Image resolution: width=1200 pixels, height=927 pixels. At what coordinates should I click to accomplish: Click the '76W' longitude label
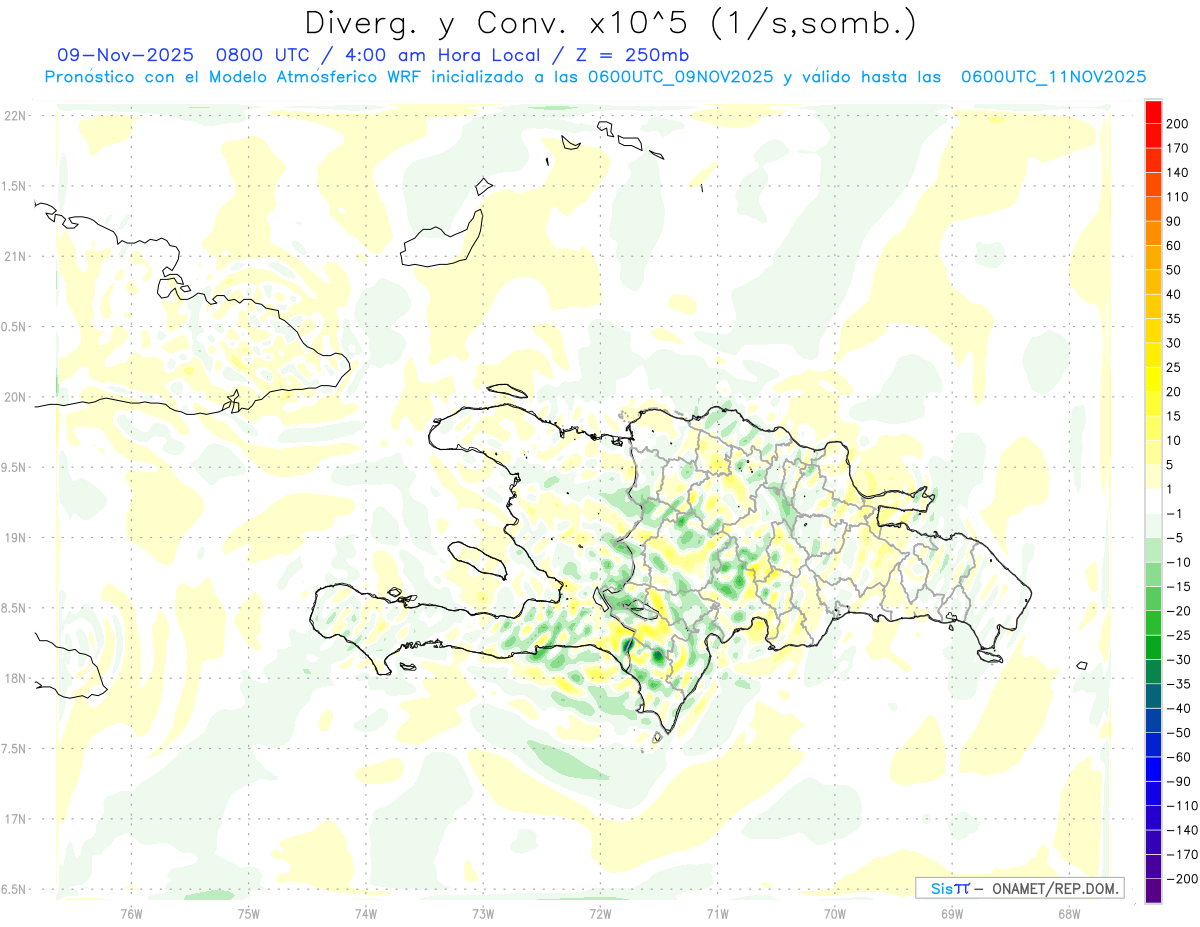coord(131,913)
